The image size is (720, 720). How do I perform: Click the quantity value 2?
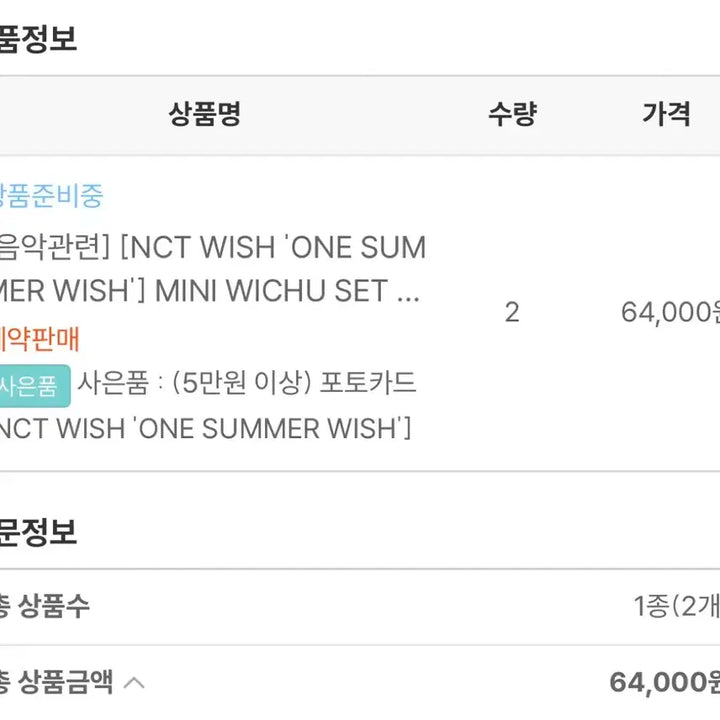tap(512, 312)
